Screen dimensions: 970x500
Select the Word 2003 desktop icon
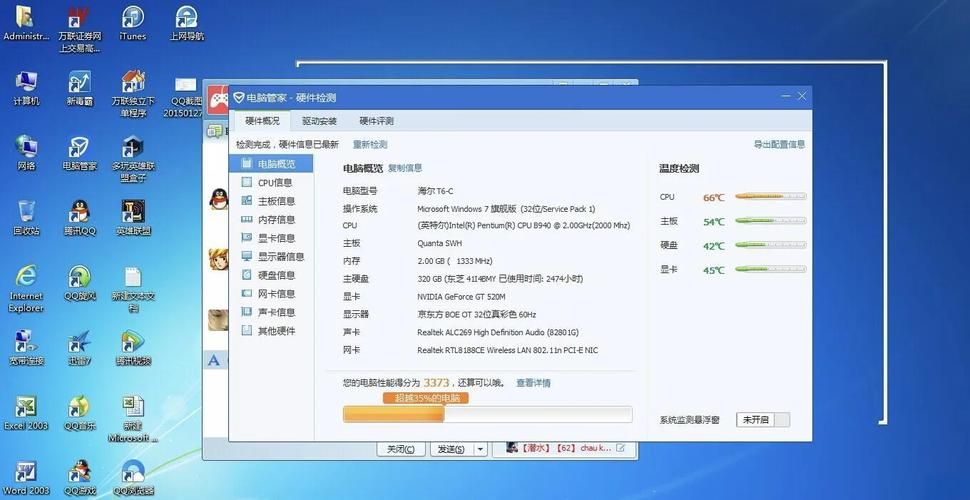tap(26, 478)
